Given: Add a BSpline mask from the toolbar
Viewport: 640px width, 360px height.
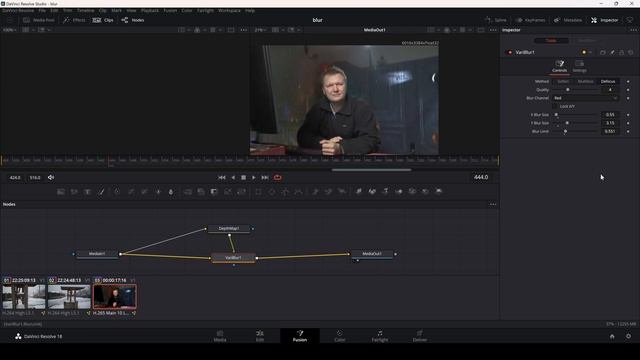Looking at the screenshot, I should pyautogui.click(x=299, y=191).
